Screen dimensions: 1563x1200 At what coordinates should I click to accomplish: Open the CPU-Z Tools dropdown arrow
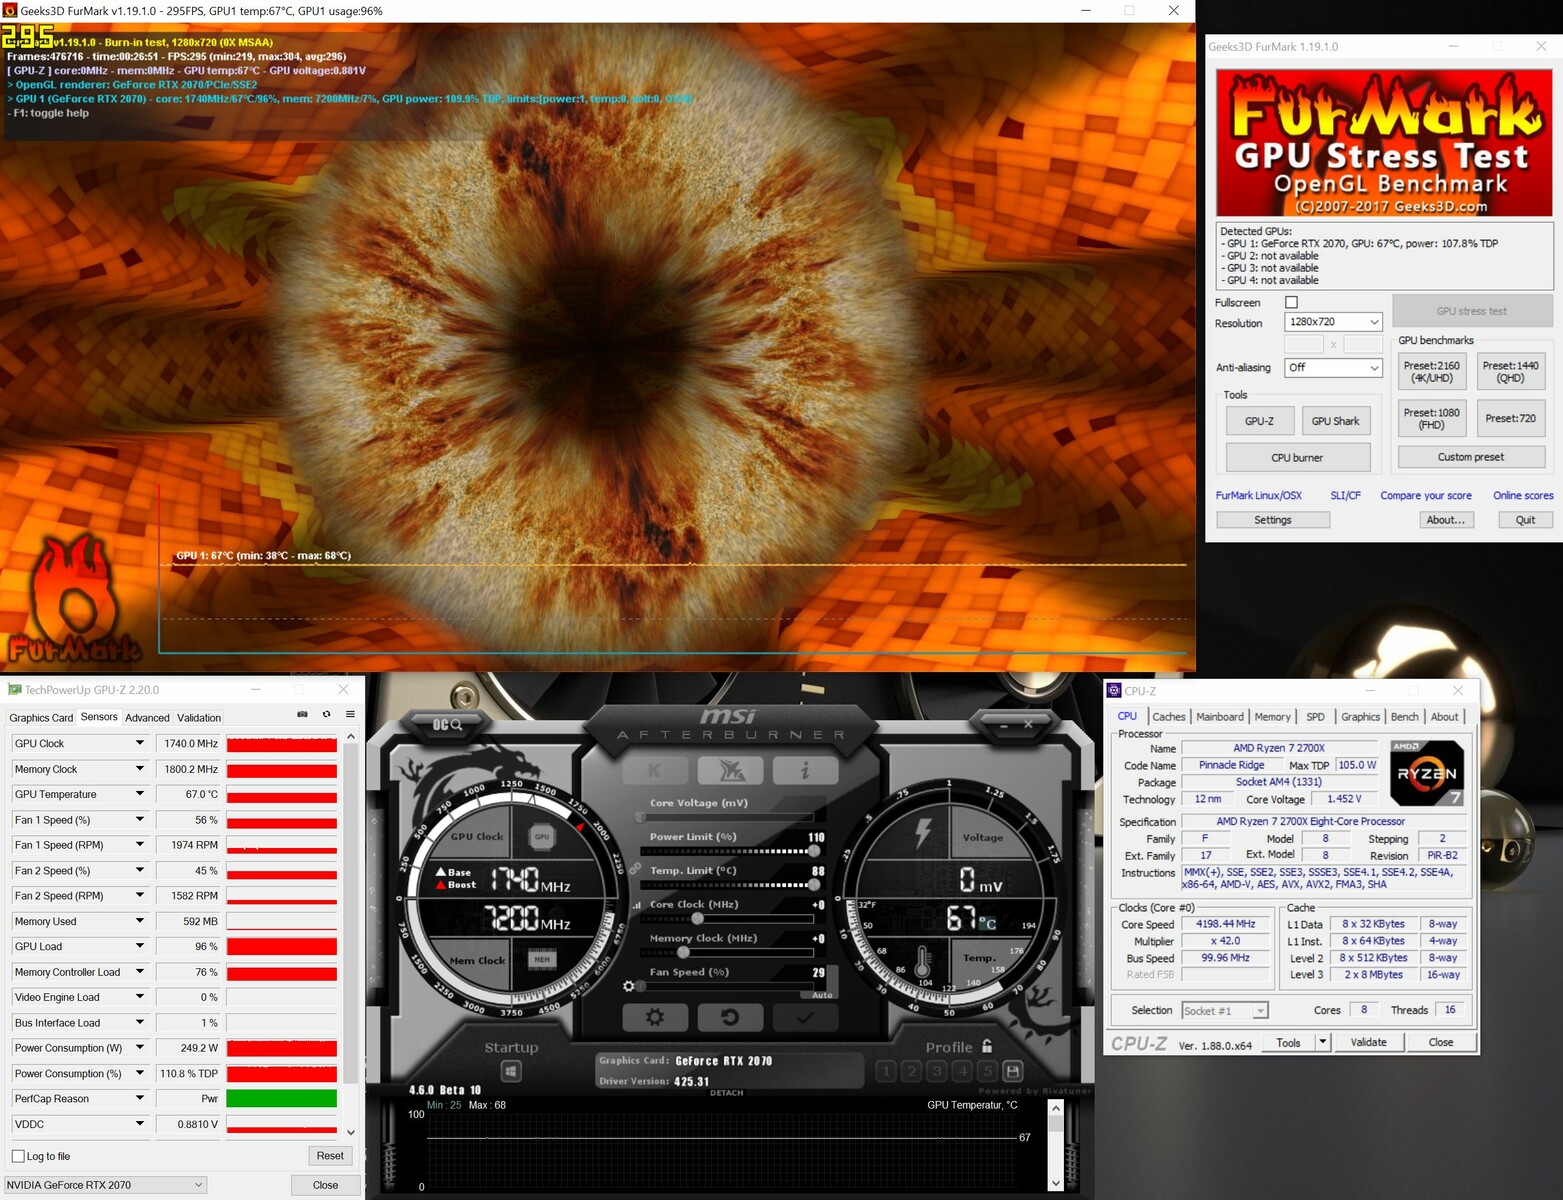pos(1323,1042)
